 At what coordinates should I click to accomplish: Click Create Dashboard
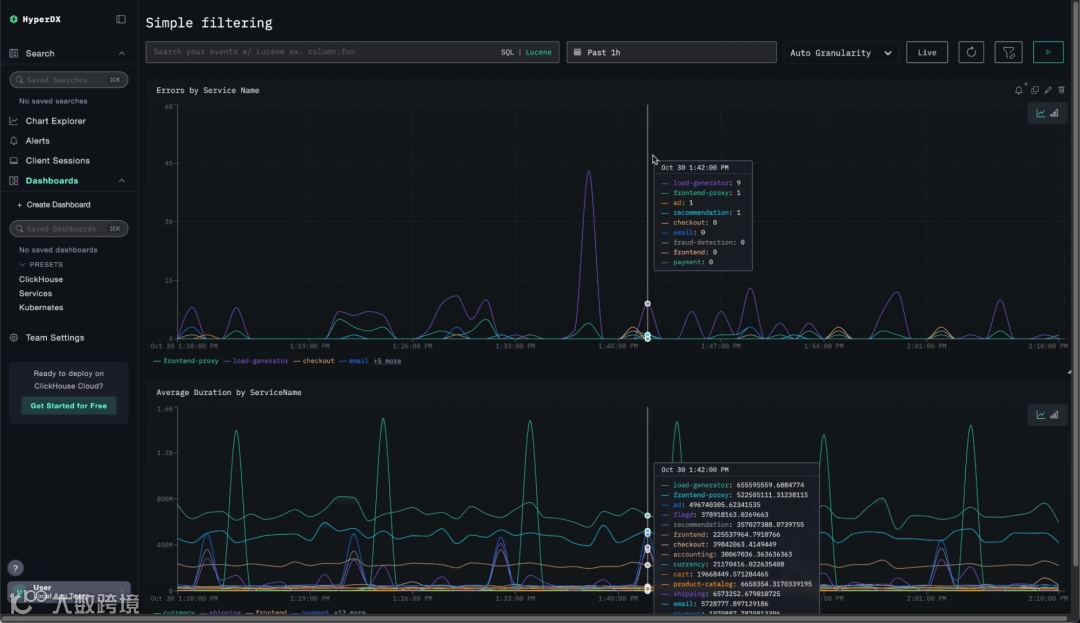click(54, 204)
